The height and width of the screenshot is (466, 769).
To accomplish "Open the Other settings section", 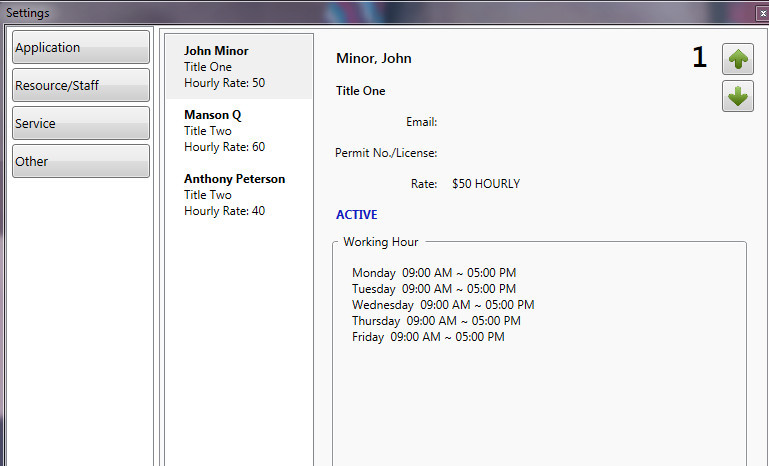I will 81,161.
